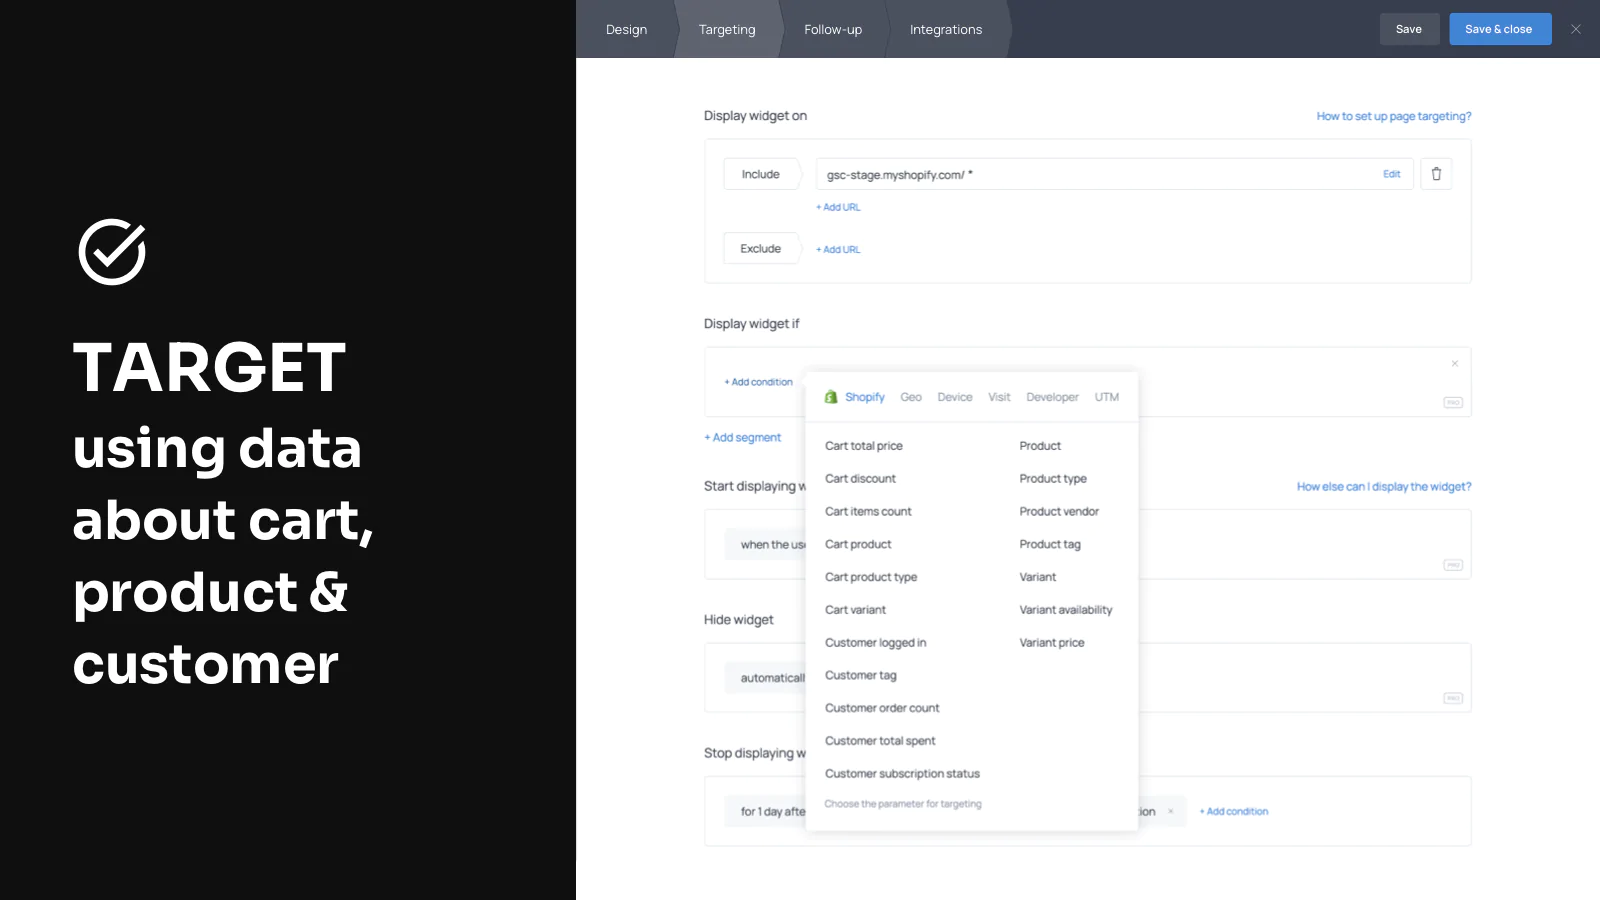1600x900 pixels.
Task: Switch to the Follow-up tab
Action: coord(832,29)
